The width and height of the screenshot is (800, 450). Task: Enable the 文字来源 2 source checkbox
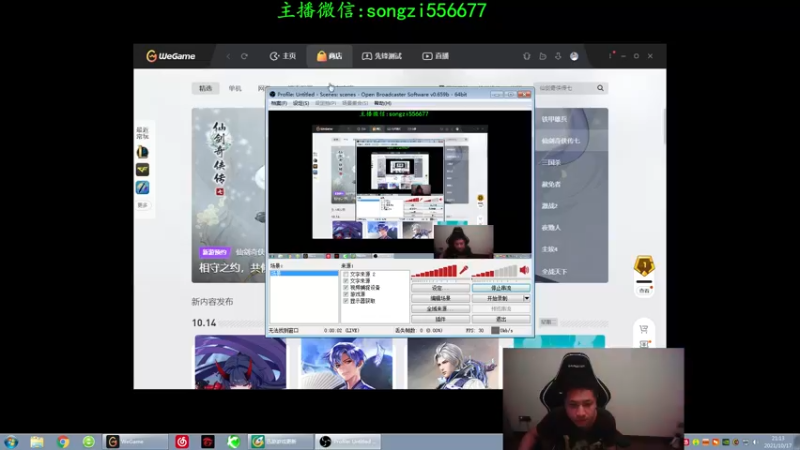(346, 274)
